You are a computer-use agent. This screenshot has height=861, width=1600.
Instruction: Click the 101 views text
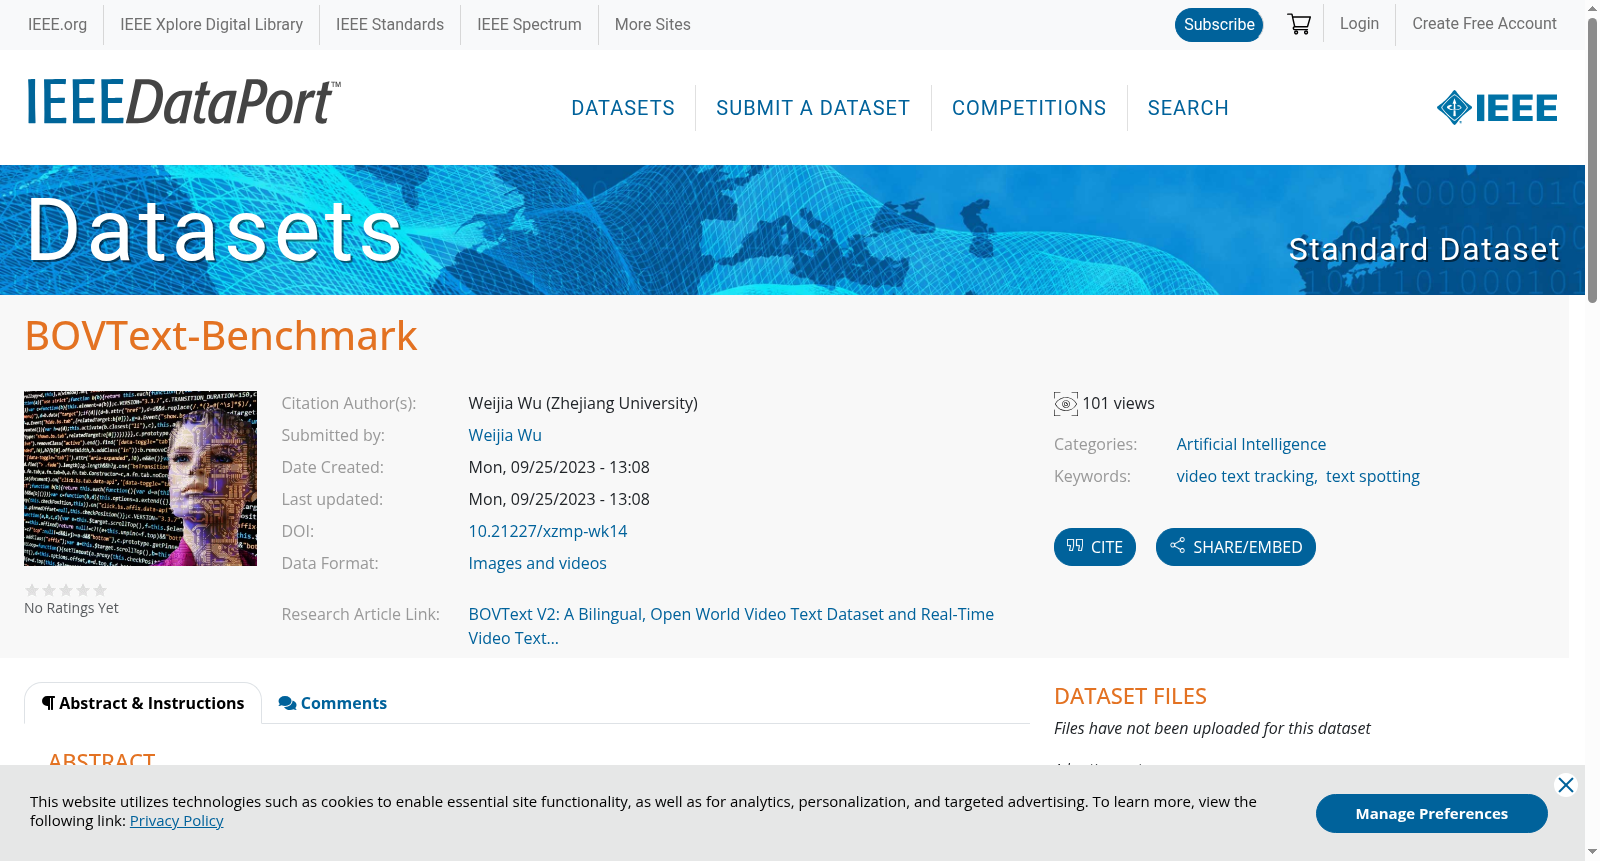[x=1118, y=403]
